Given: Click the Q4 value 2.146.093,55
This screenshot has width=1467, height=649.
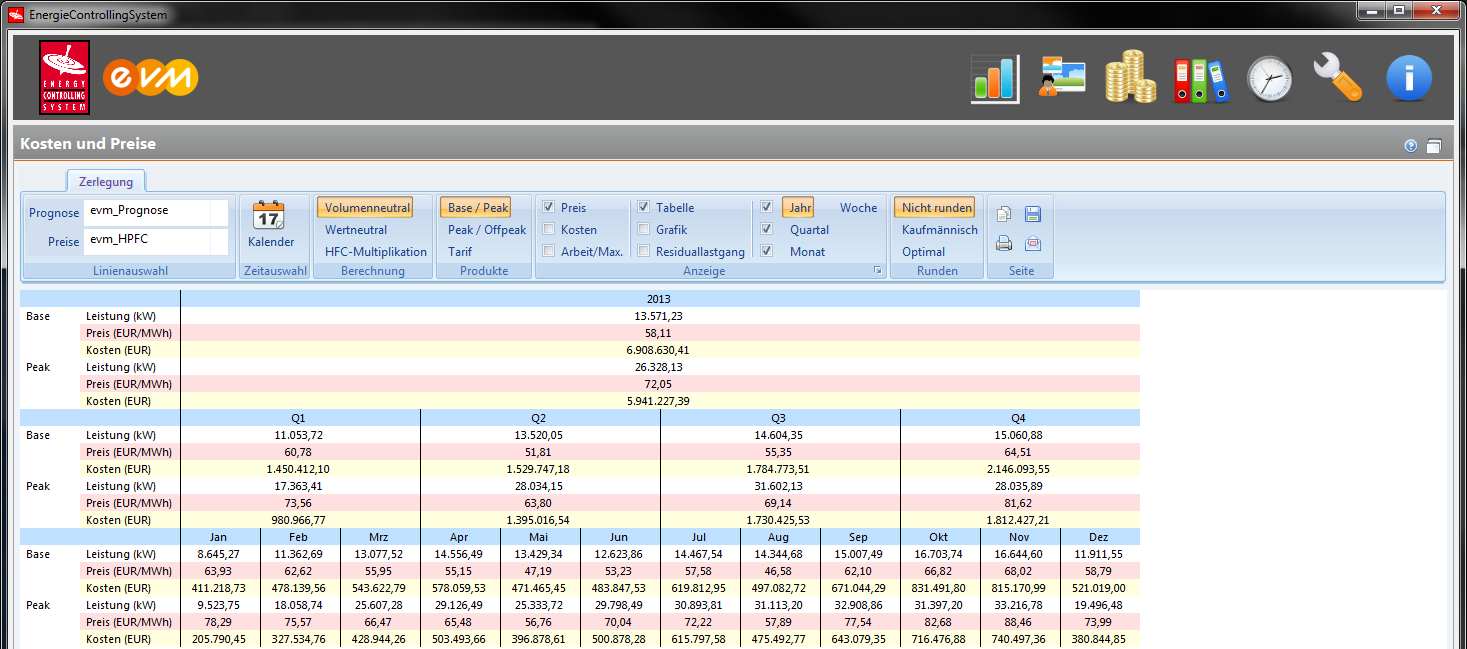Looking at the screenshot, I should [1020, 469].
